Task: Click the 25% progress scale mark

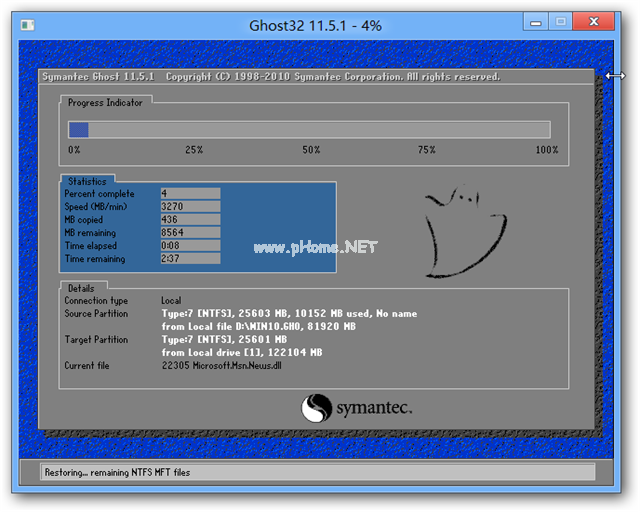Action: [194, 150]
